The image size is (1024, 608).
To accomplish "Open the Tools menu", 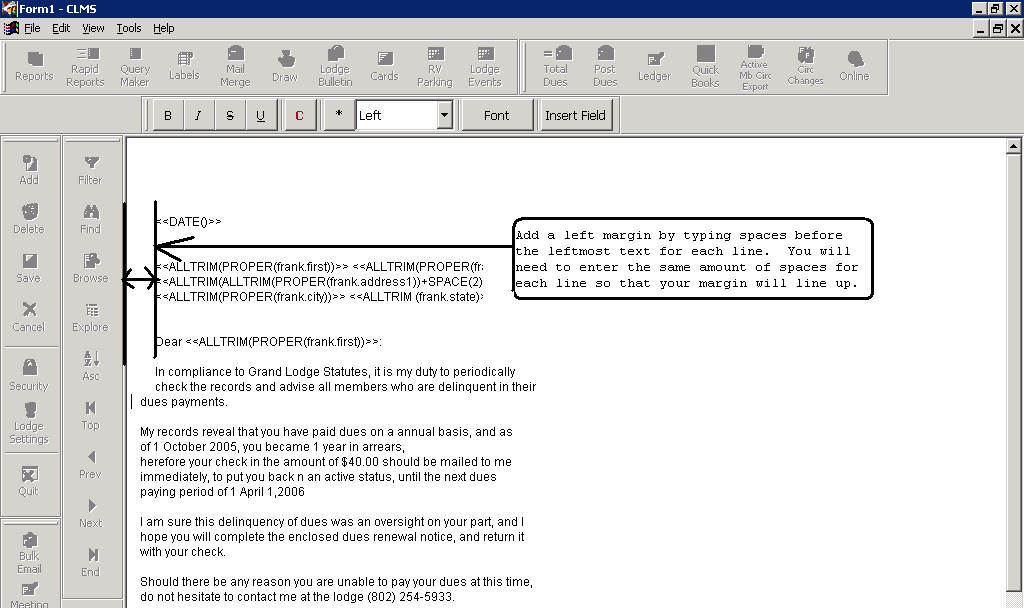I will pos(128,28).
